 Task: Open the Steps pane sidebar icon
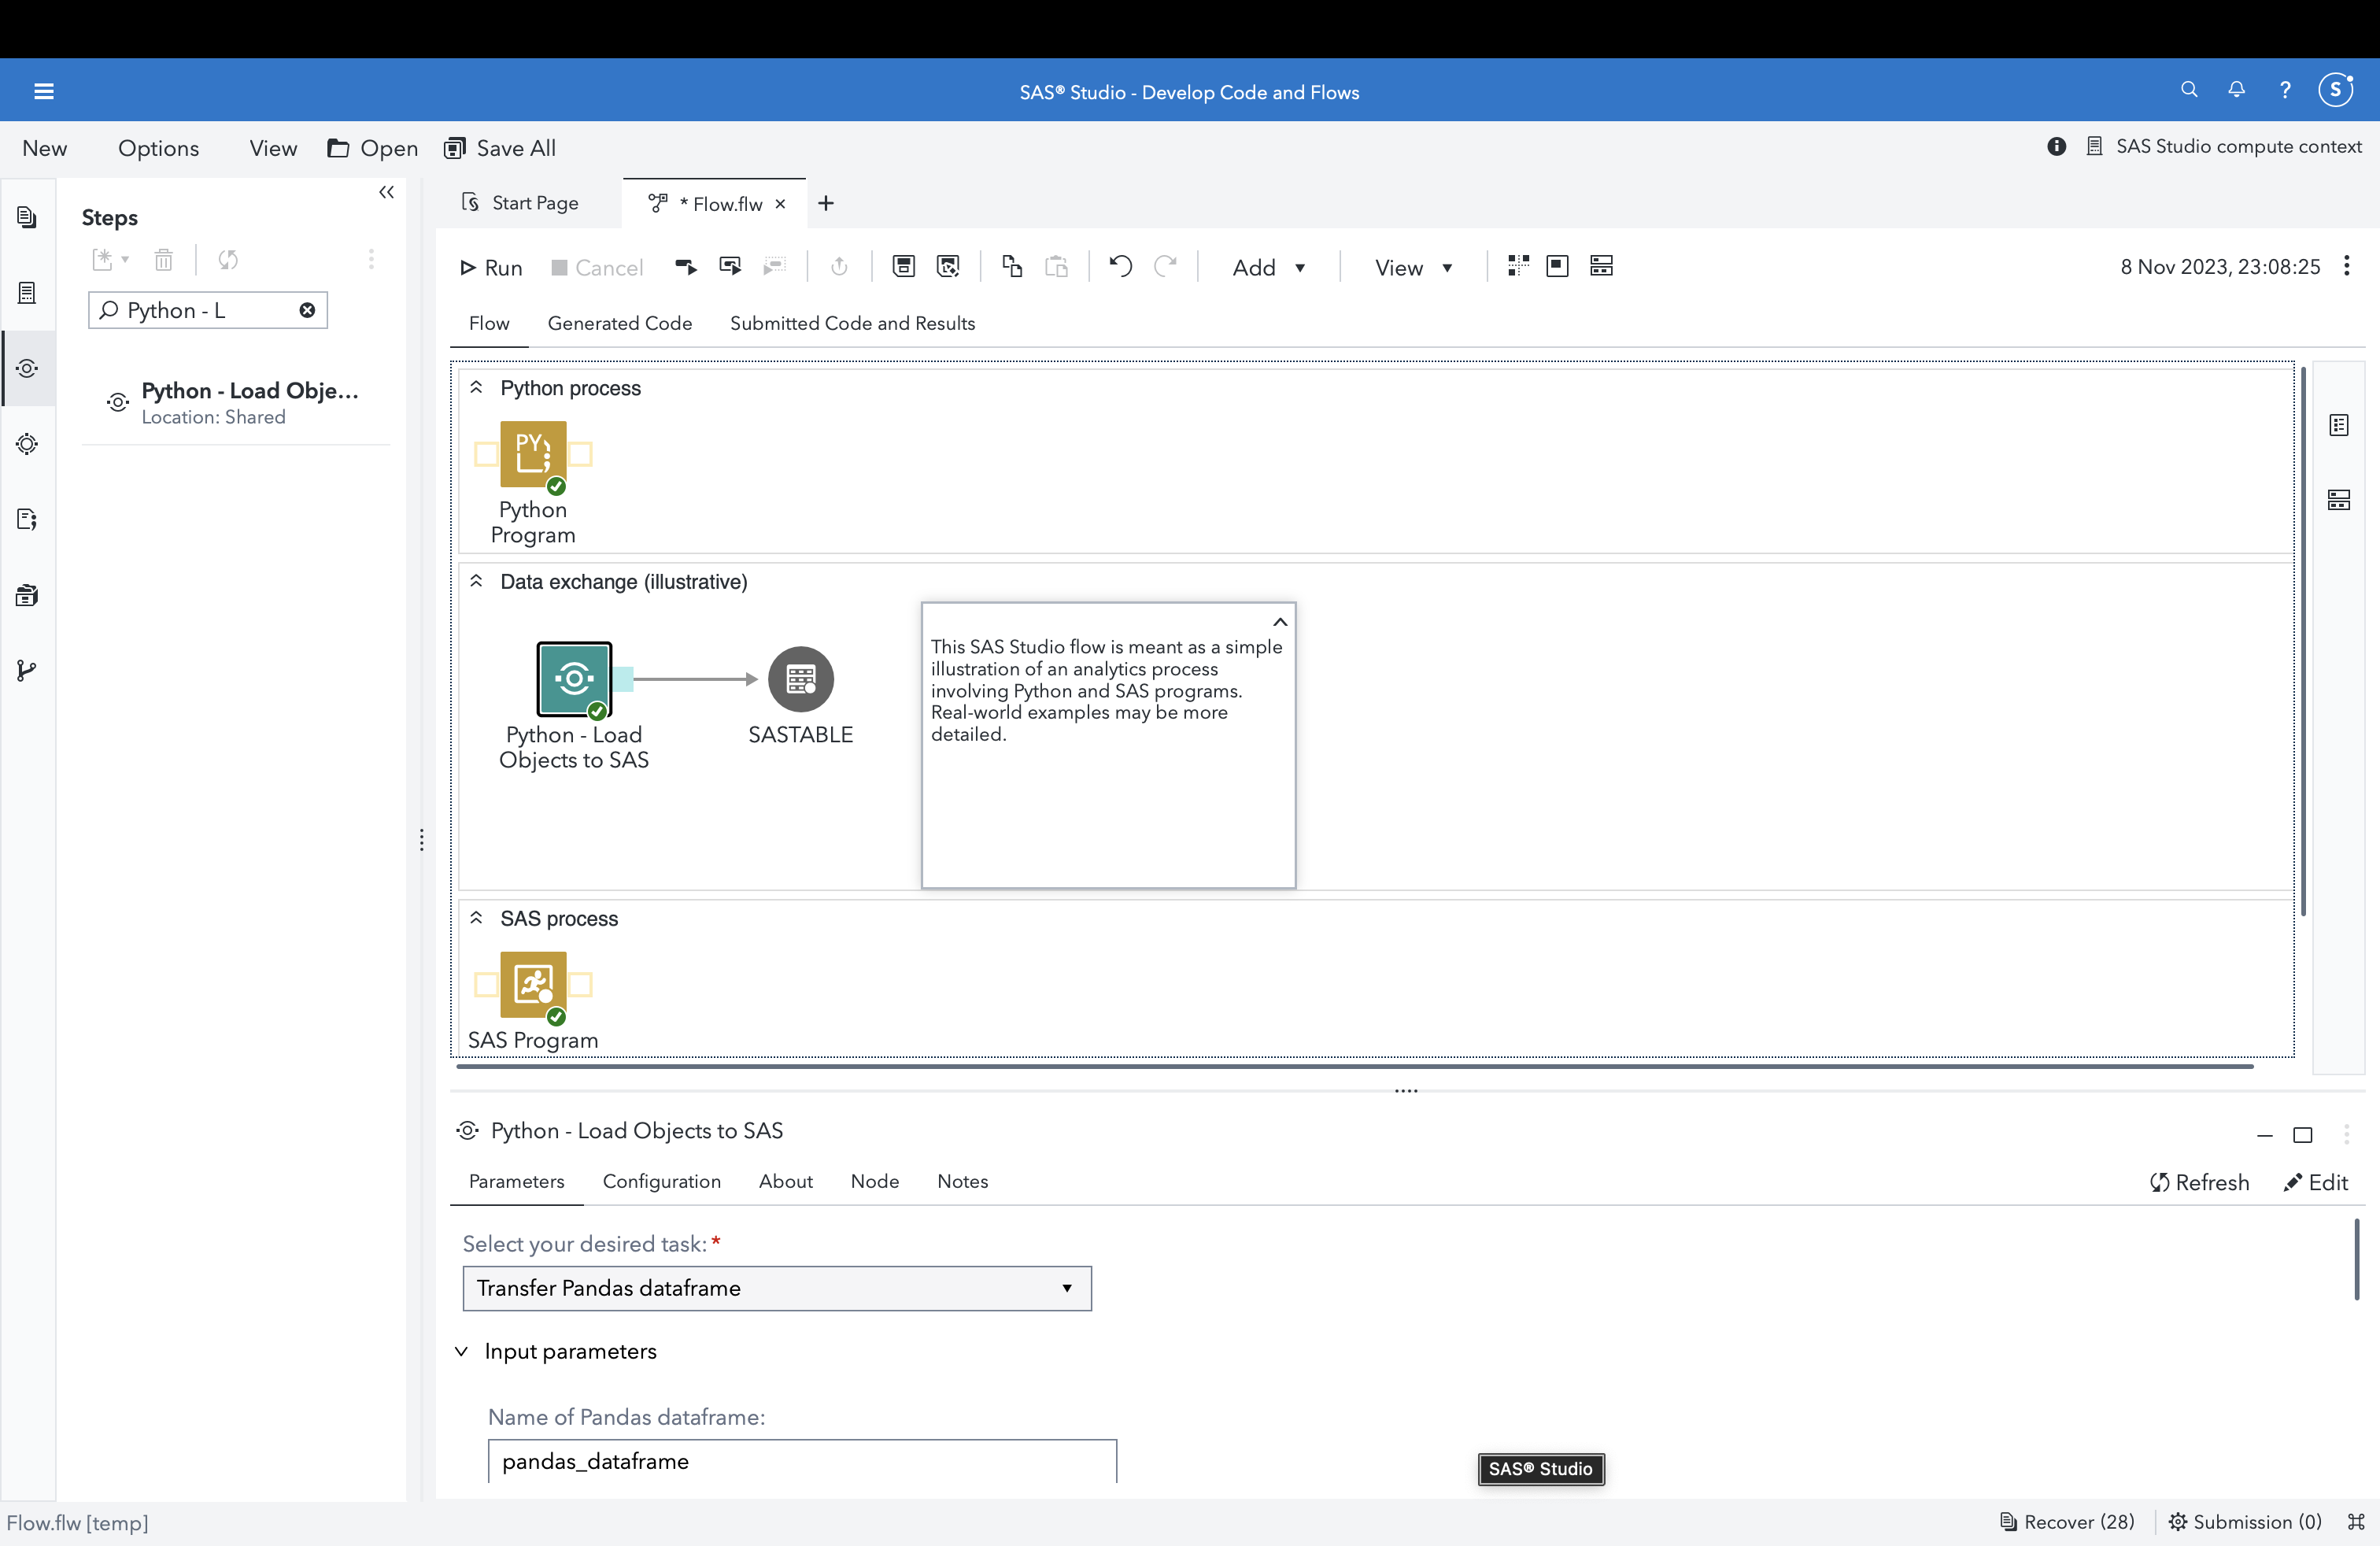[27, 368]
